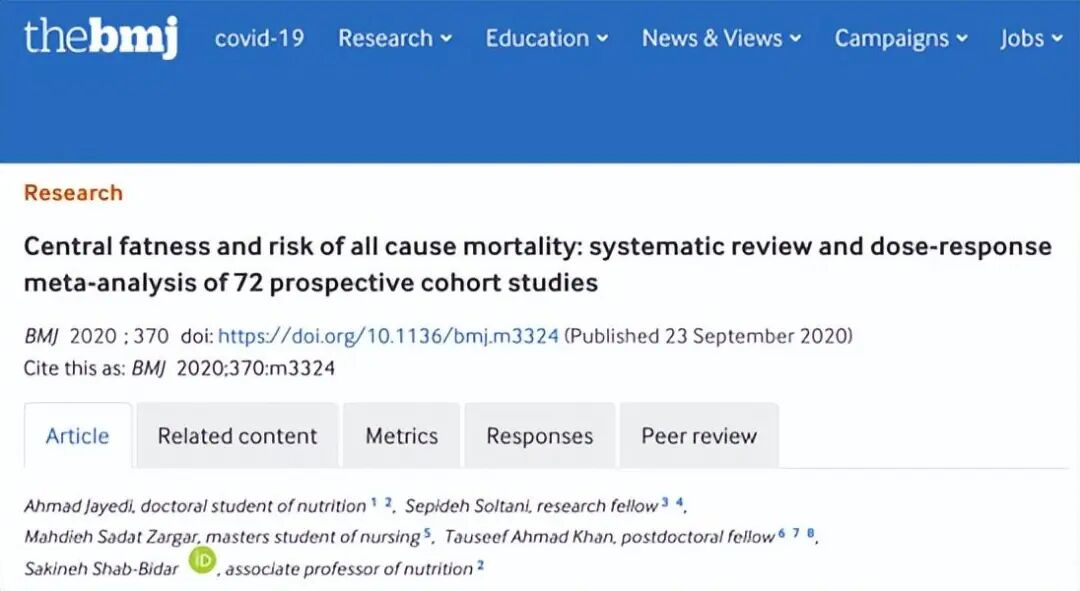Open the ORCID icon beside Sakineh Shab-Bidar
The image size is (1080, 591).
[x=202, y=561]
